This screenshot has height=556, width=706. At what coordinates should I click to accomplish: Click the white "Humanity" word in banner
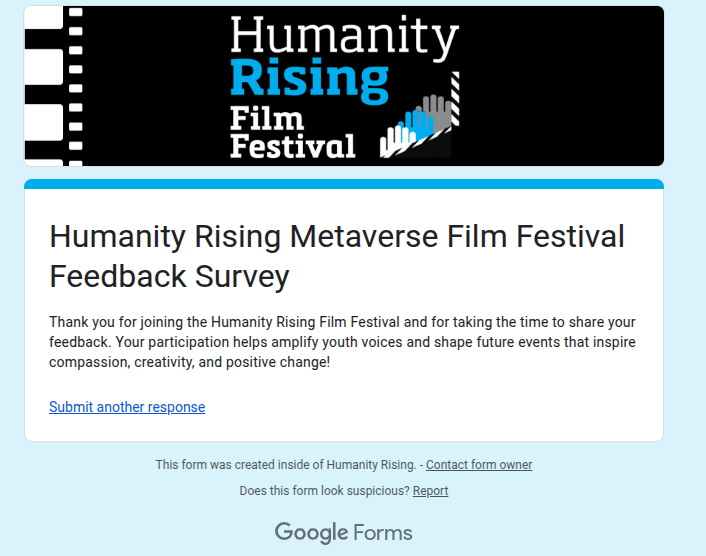tap(343, 37)
